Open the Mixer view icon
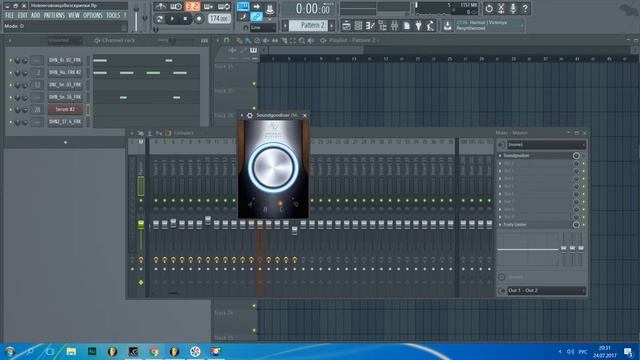The height and width of the screenshot is (360, 640). (395, 26)
